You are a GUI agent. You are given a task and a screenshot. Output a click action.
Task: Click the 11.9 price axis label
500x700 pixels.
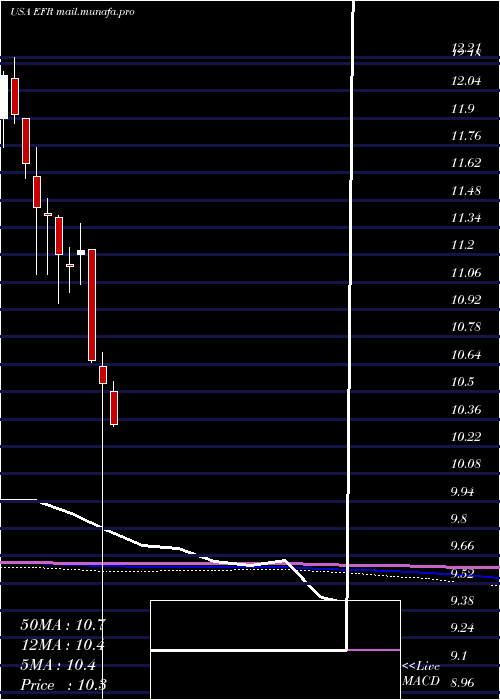pyautogui.click(x=463, y=108)
